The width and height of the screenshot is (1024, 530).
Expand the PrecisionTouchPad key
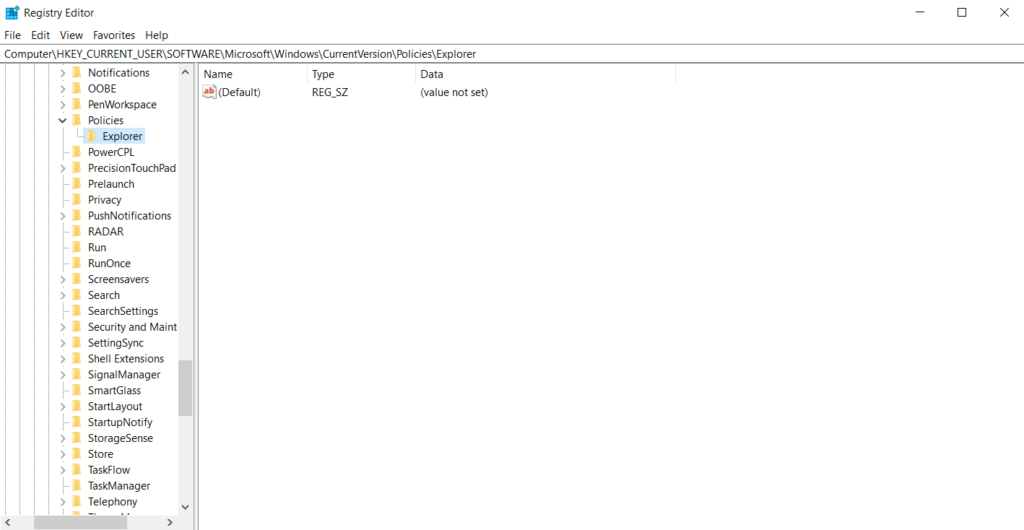[63, 168]
